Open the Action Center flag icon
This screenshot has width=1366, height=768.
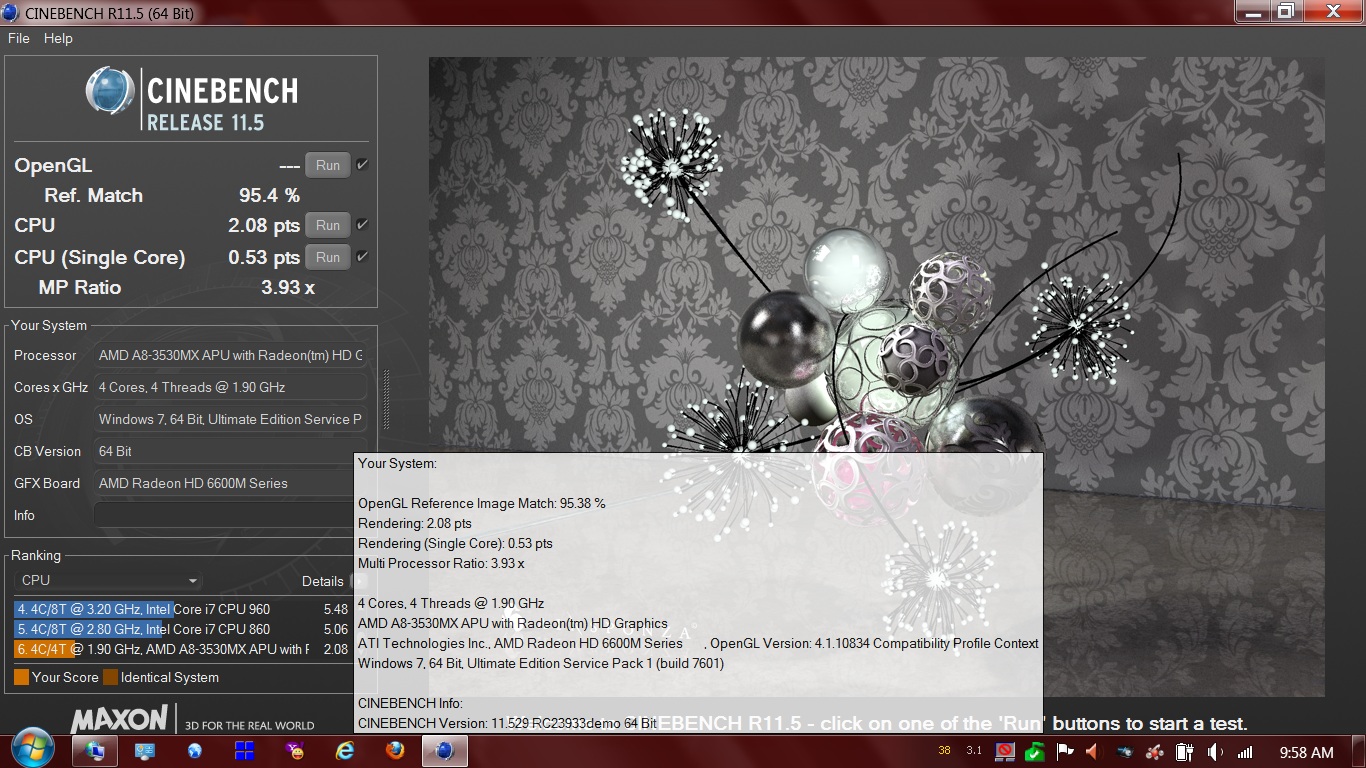1065,751
